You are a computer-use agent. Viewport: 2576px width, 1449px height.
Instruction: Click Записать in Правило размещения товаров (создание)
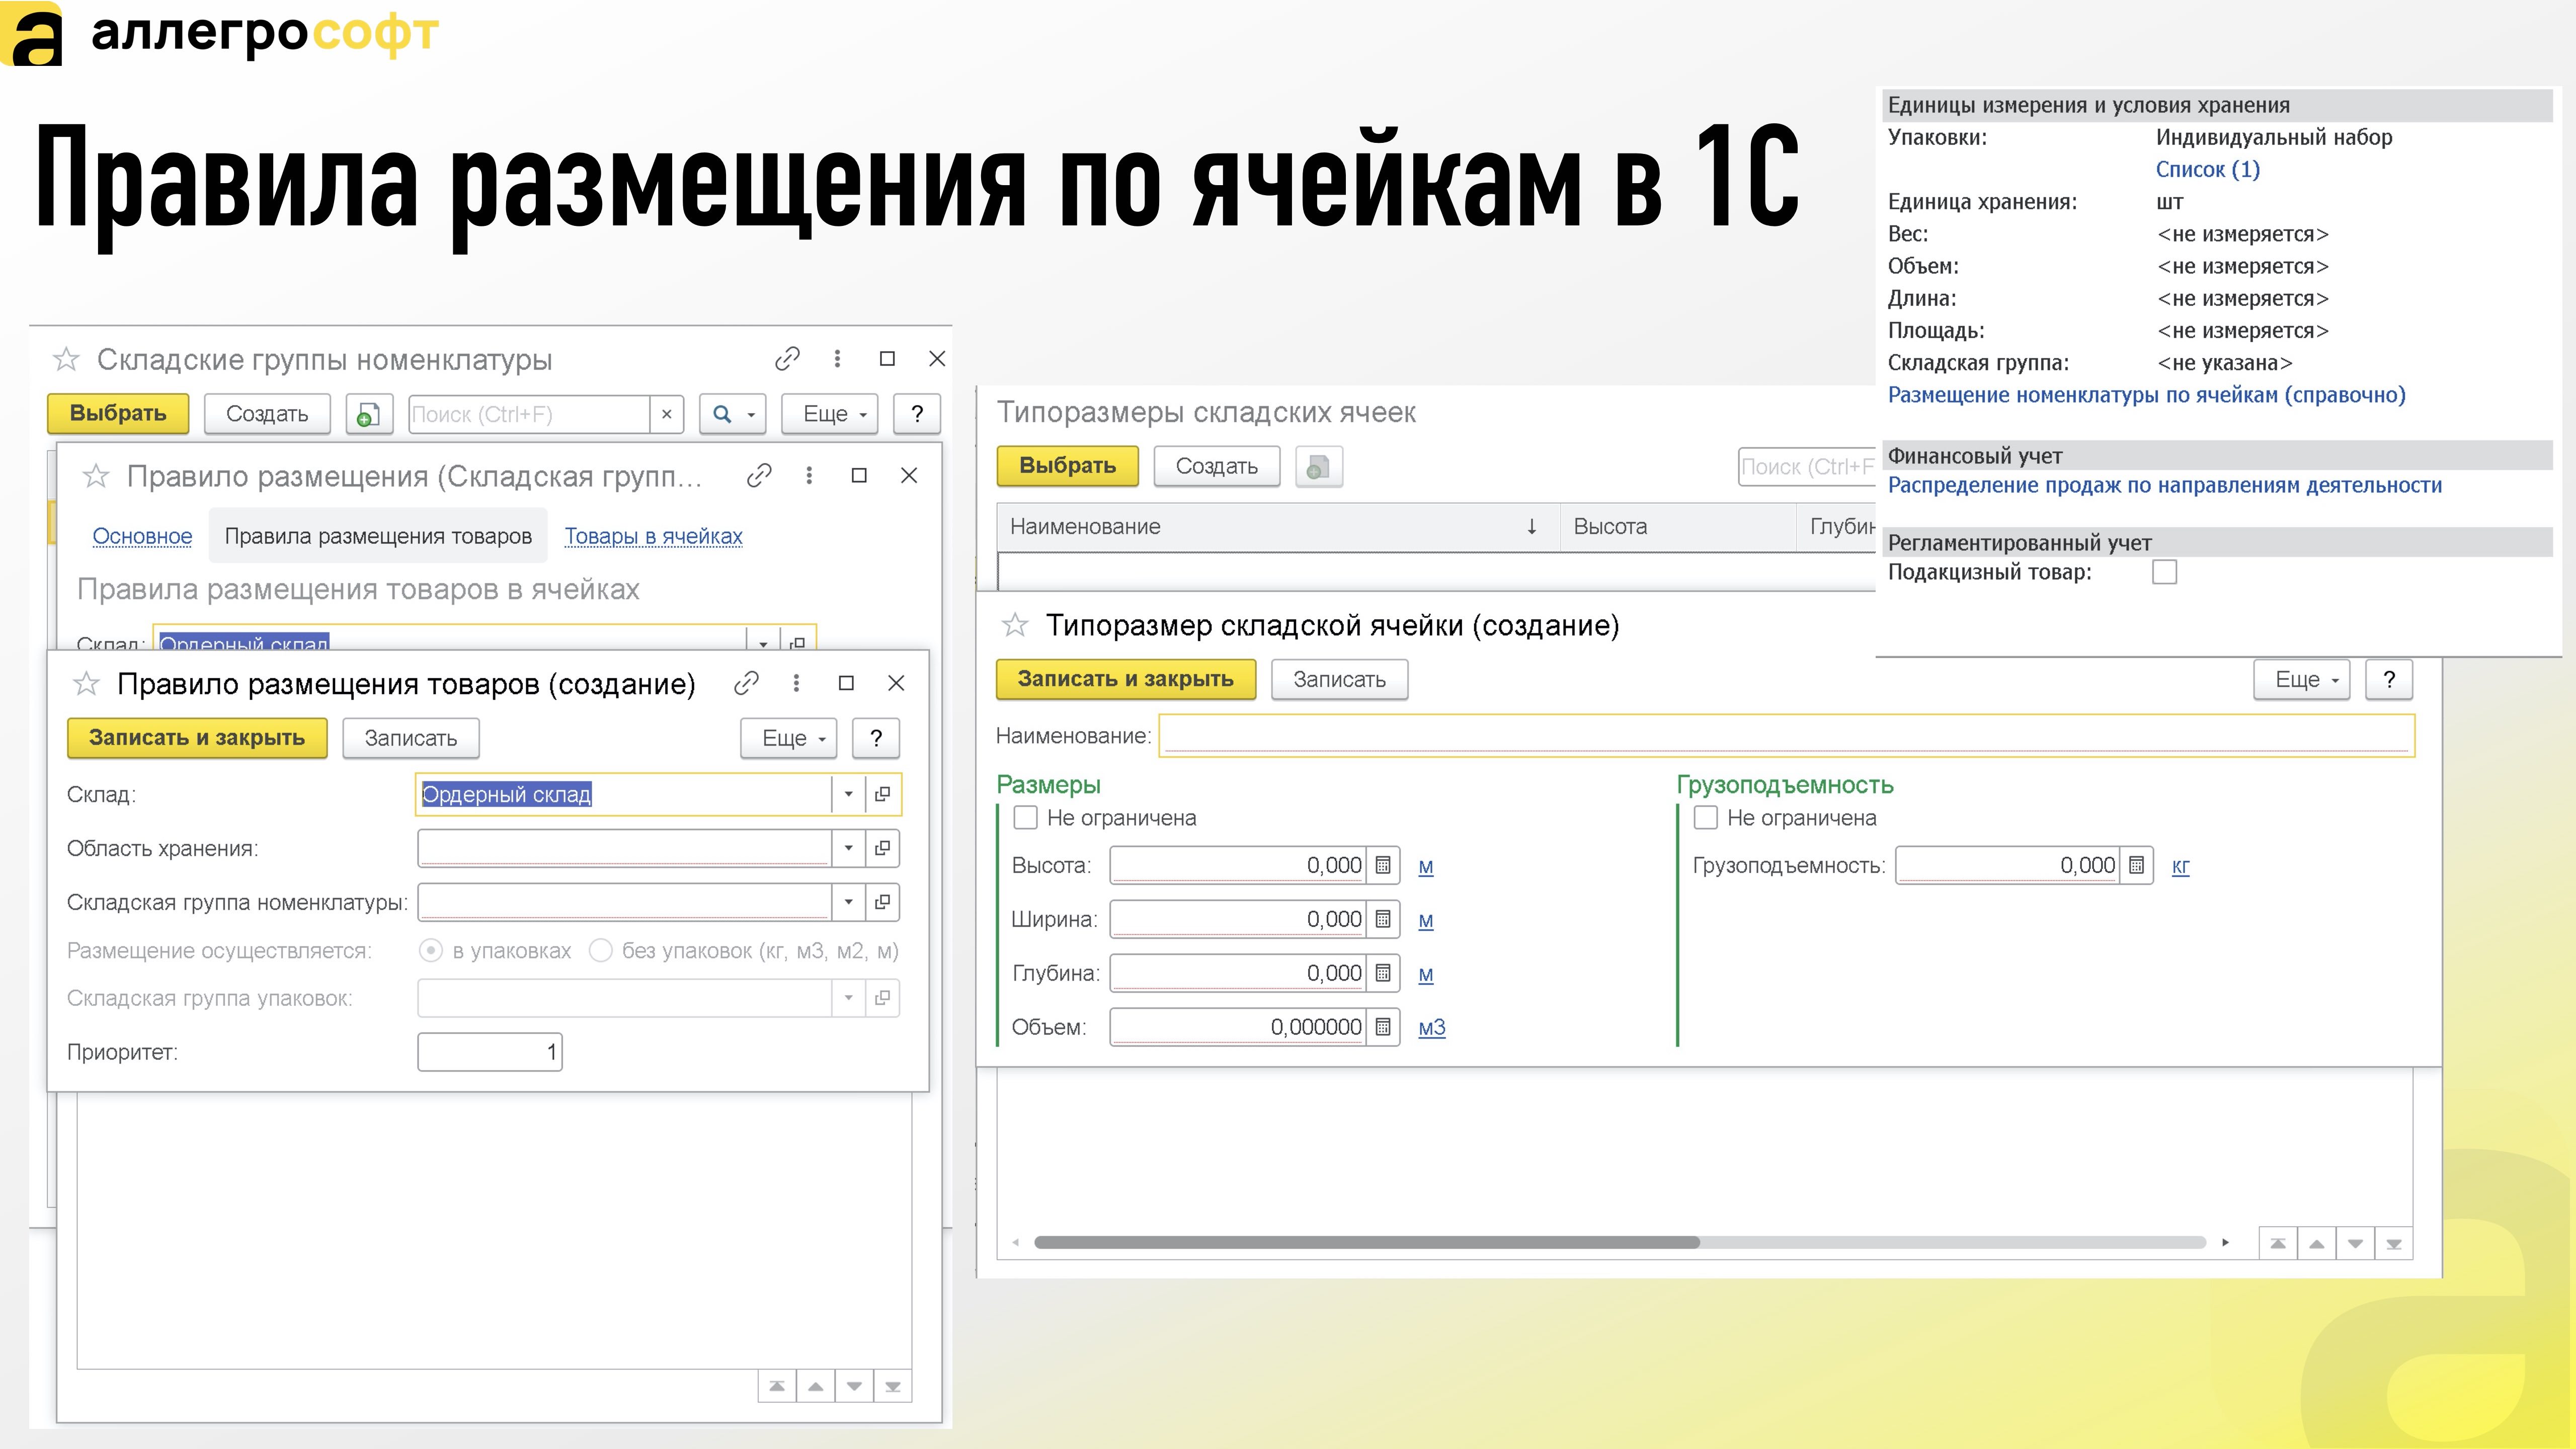[411, 738]
